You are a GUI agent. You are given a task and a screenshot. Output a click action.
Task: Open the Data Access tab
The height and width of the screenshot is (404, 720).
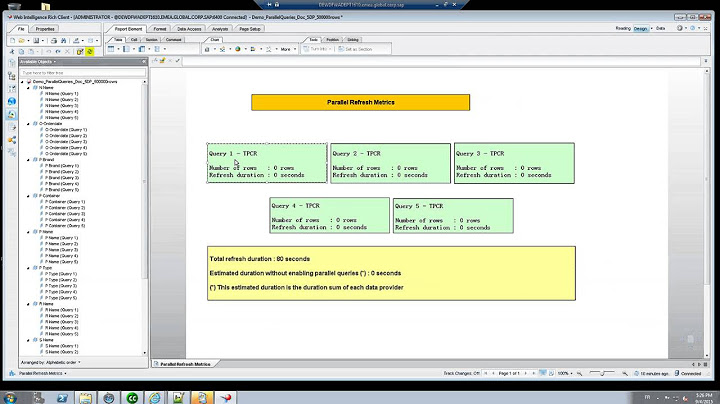[189, 29]
